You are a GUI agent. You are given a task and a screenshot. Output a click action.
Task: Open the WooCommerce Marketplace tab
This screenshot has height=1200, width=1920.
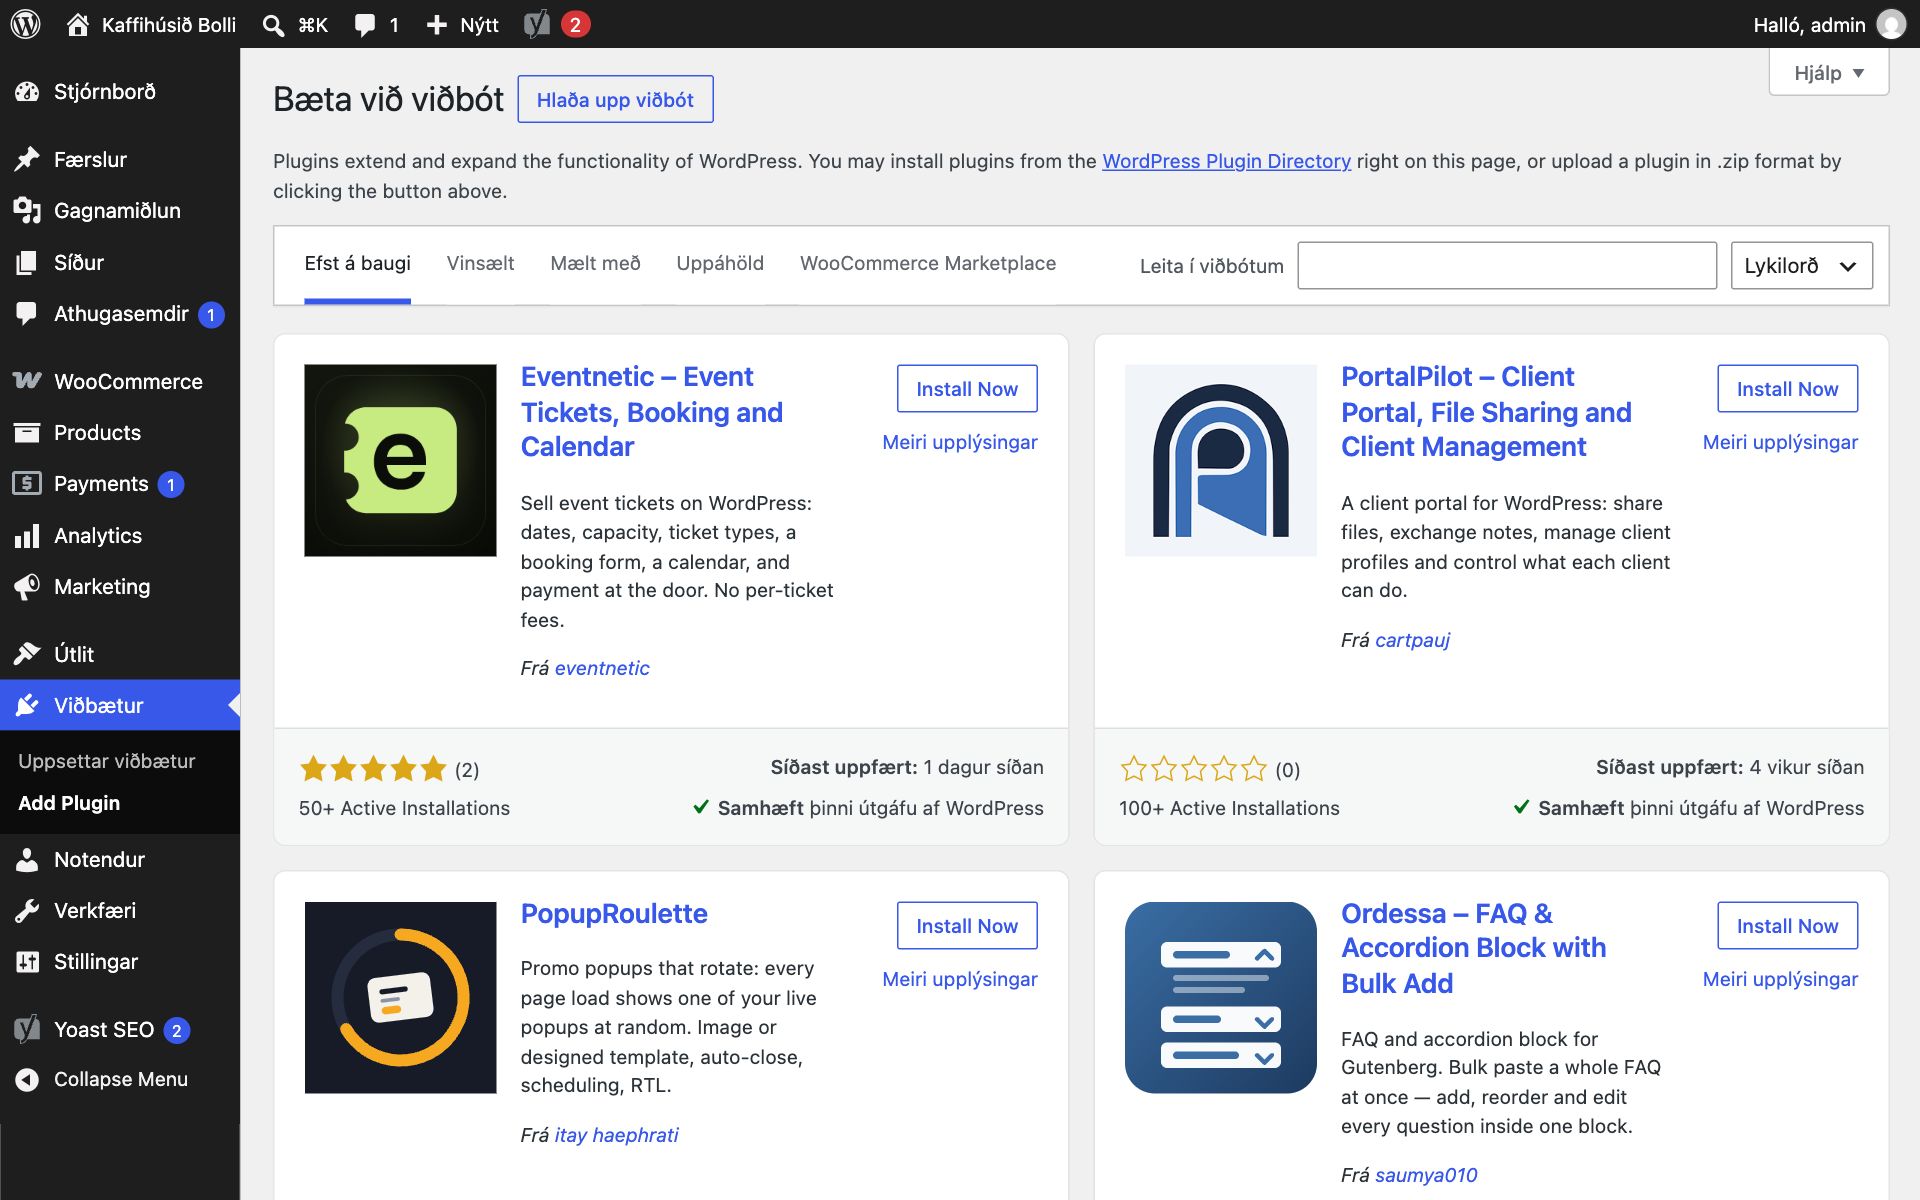(927, 264)
